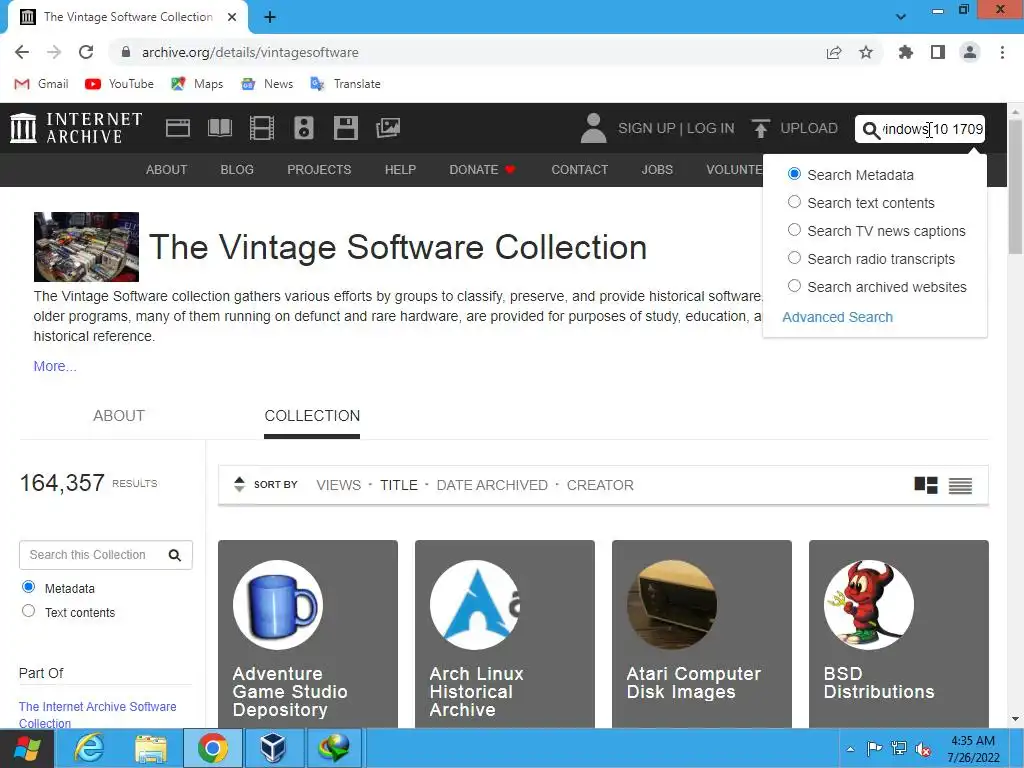Toggle sort direction arrows
This screenshot has width=1024, height=768.
tap(239, 485)
